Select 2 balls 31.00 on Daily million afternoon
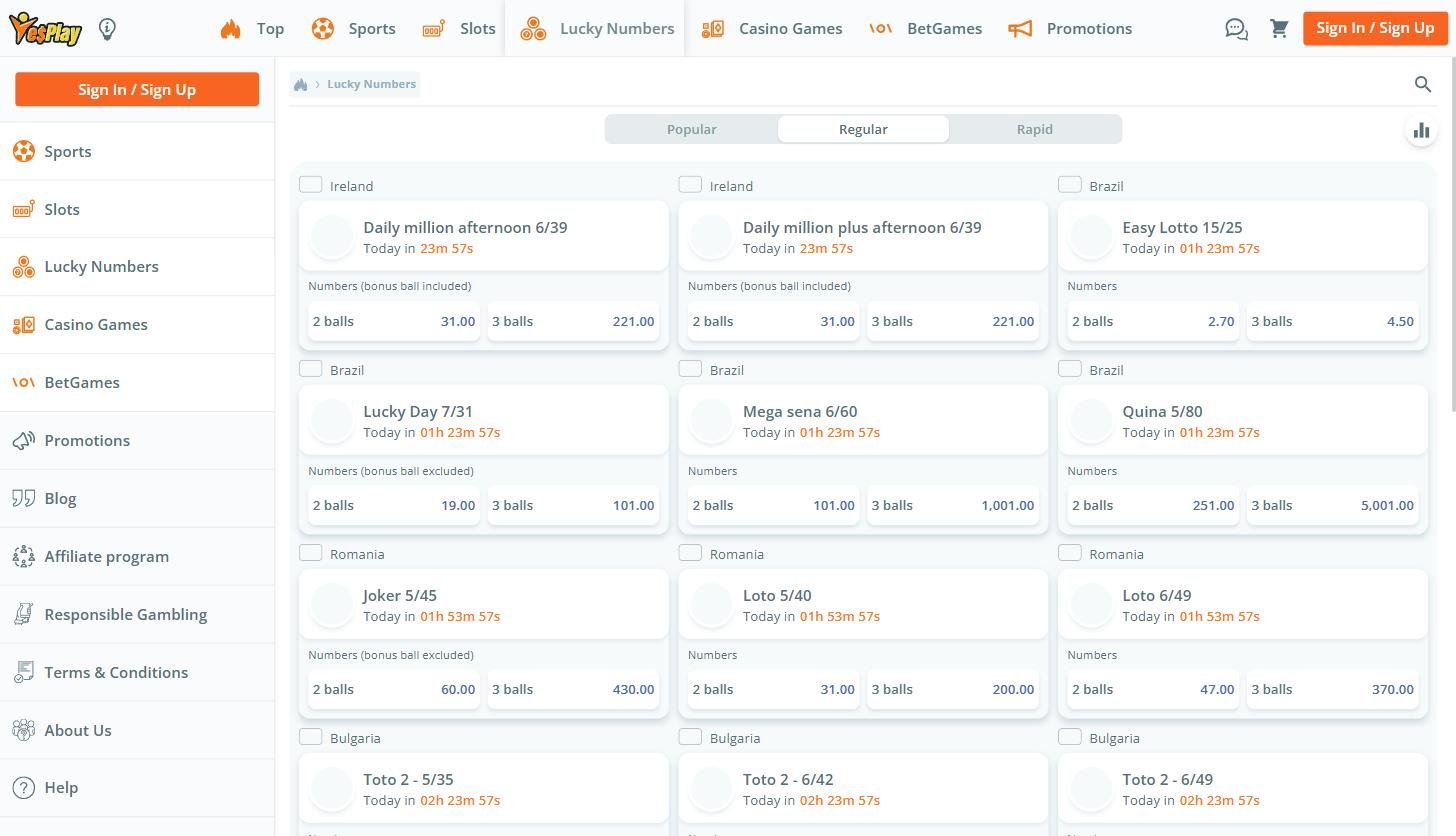 pyautogui.click(x=394, y=321)
